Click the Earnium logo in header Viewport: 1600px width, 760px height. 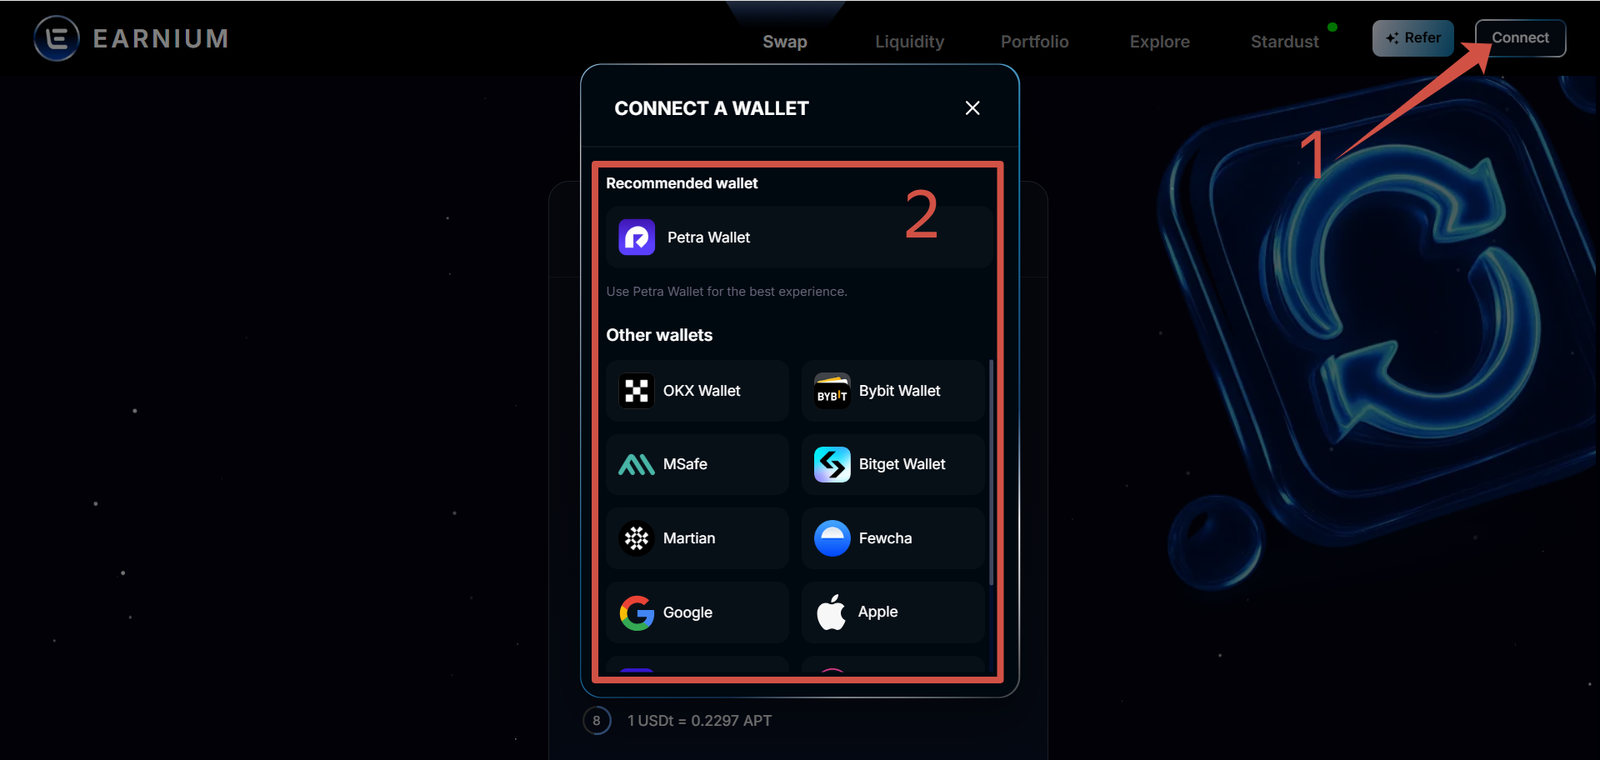click(131, 39)
